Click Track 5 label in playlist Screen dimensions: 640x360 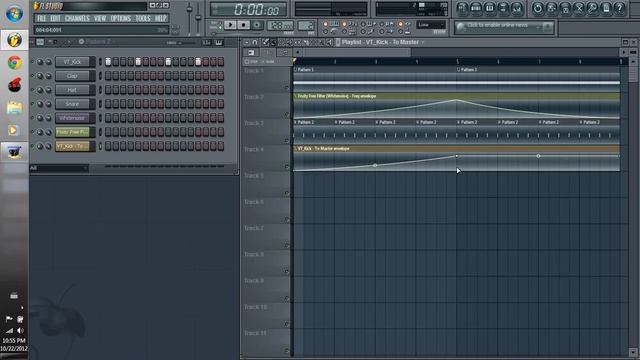coord(254,176)
